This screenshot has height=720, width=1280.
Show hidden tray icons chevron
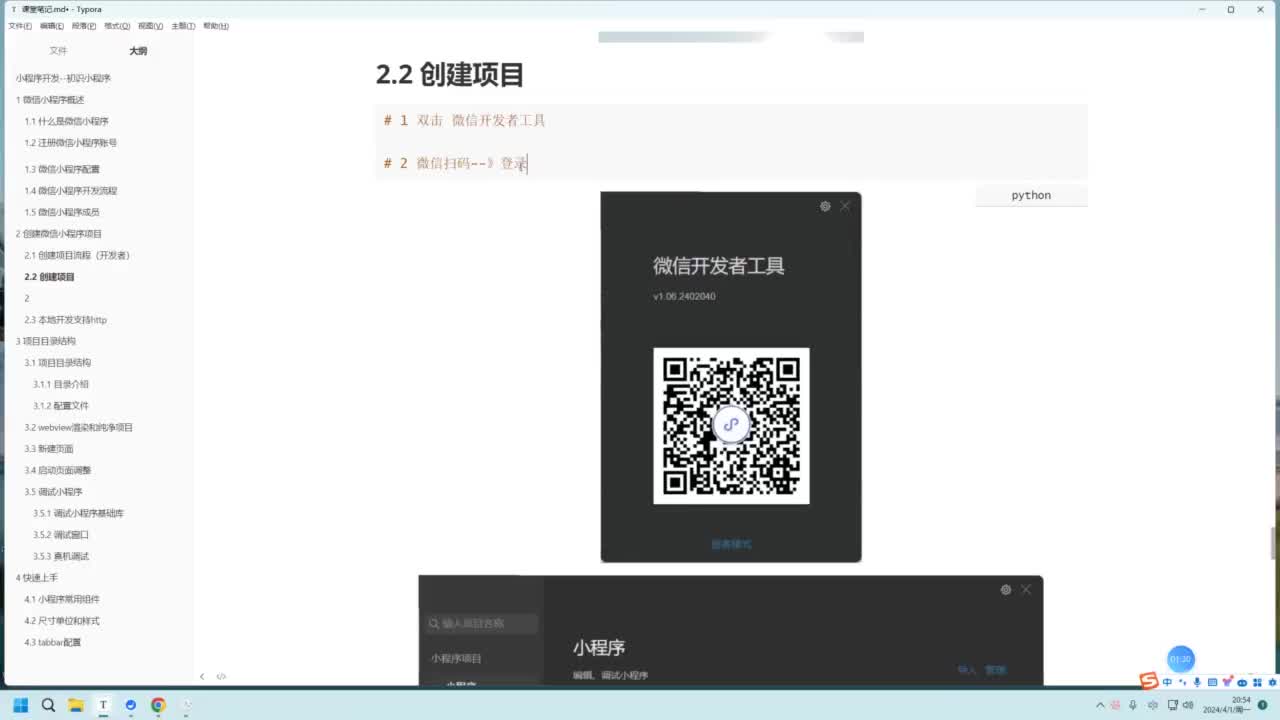coord(1101,705)
